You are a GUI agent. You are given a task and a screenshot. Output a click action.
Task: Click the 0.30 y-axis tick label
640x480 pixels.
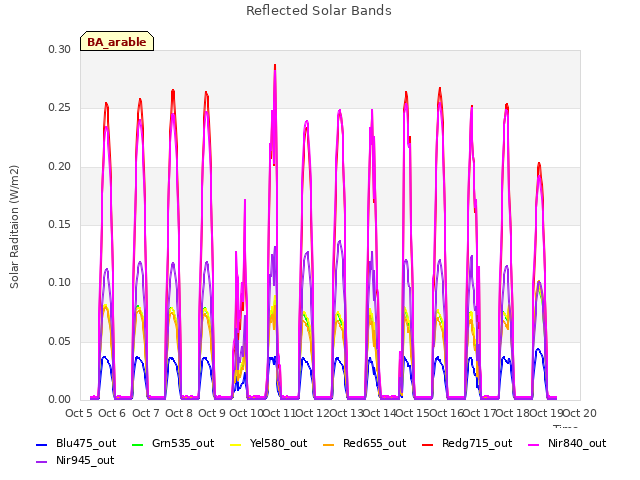tap(59, 49)
